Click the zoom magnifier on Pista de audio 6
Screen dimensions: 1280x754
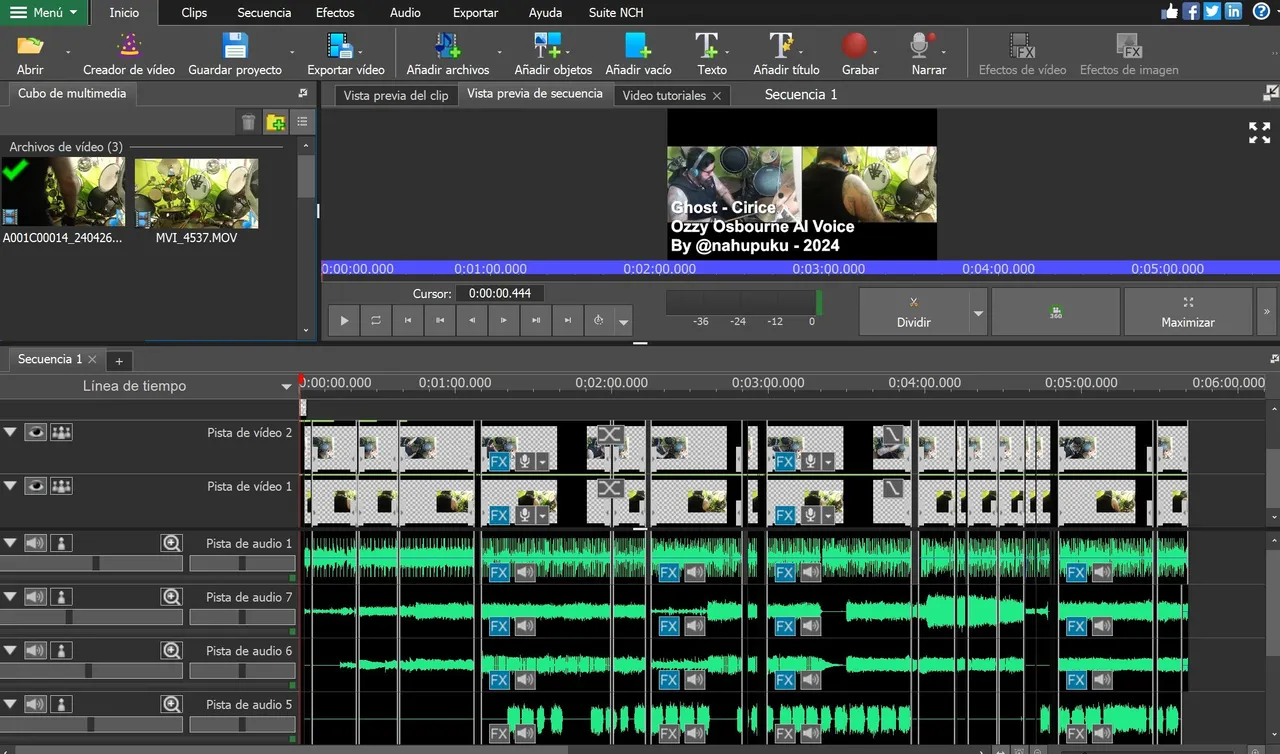172,651
